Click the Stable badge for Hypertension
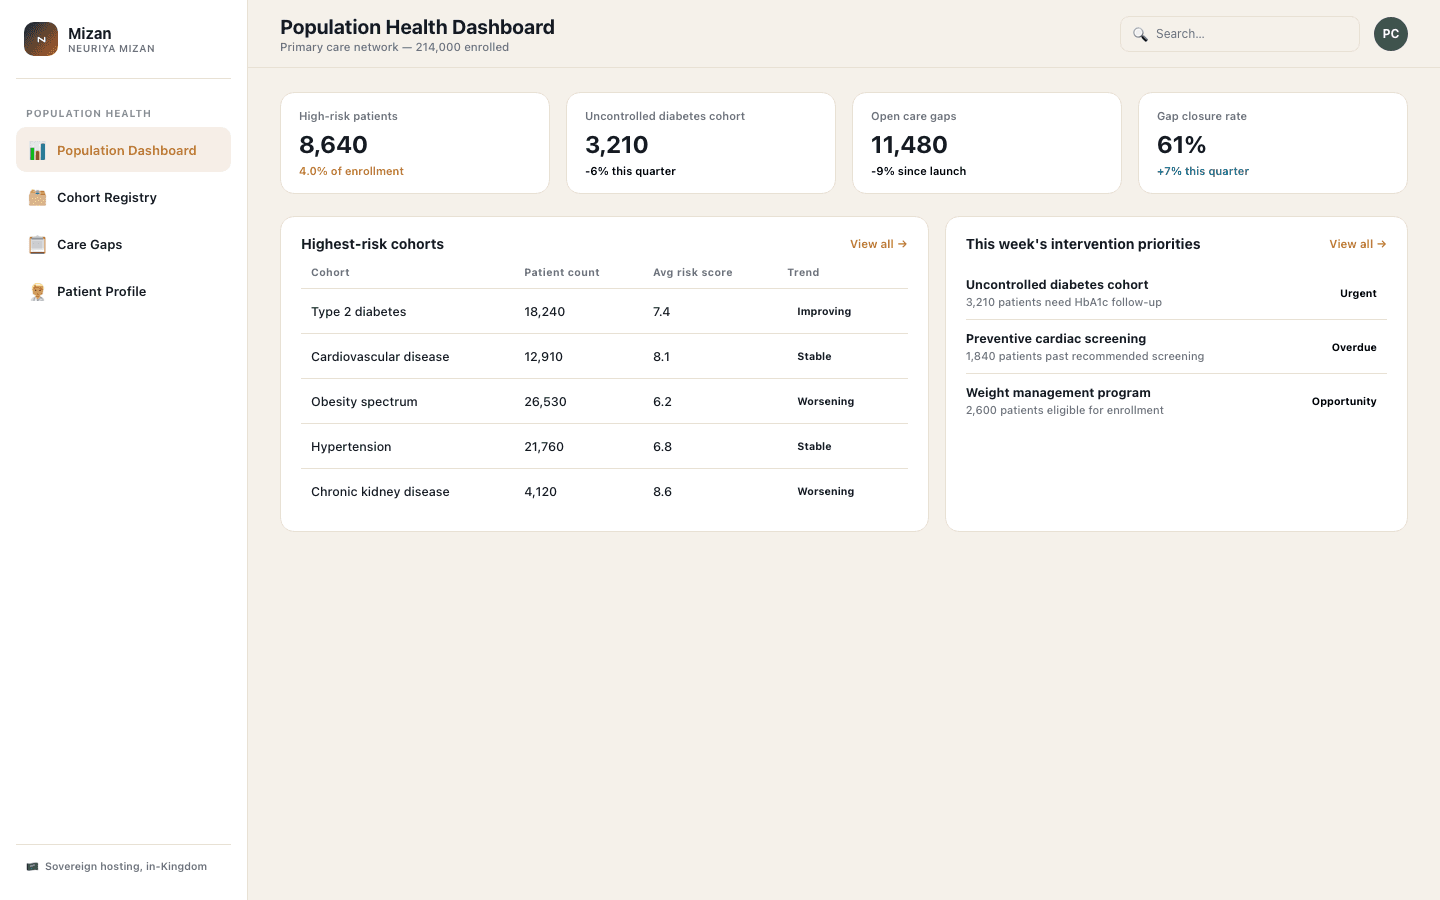 click(814, 447)
